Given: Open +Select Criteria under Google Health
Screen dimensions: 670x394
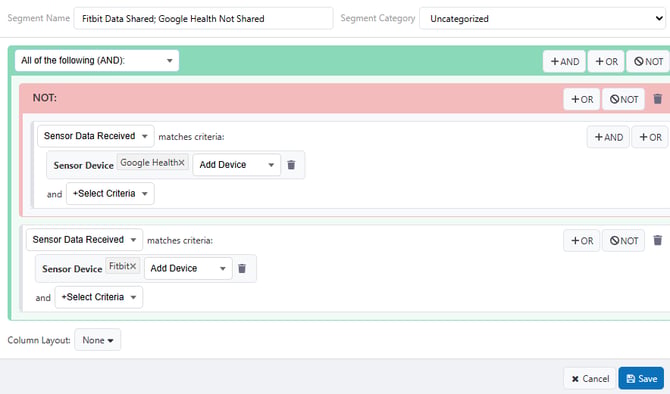Looking at the screenshot, I should 110,194.
